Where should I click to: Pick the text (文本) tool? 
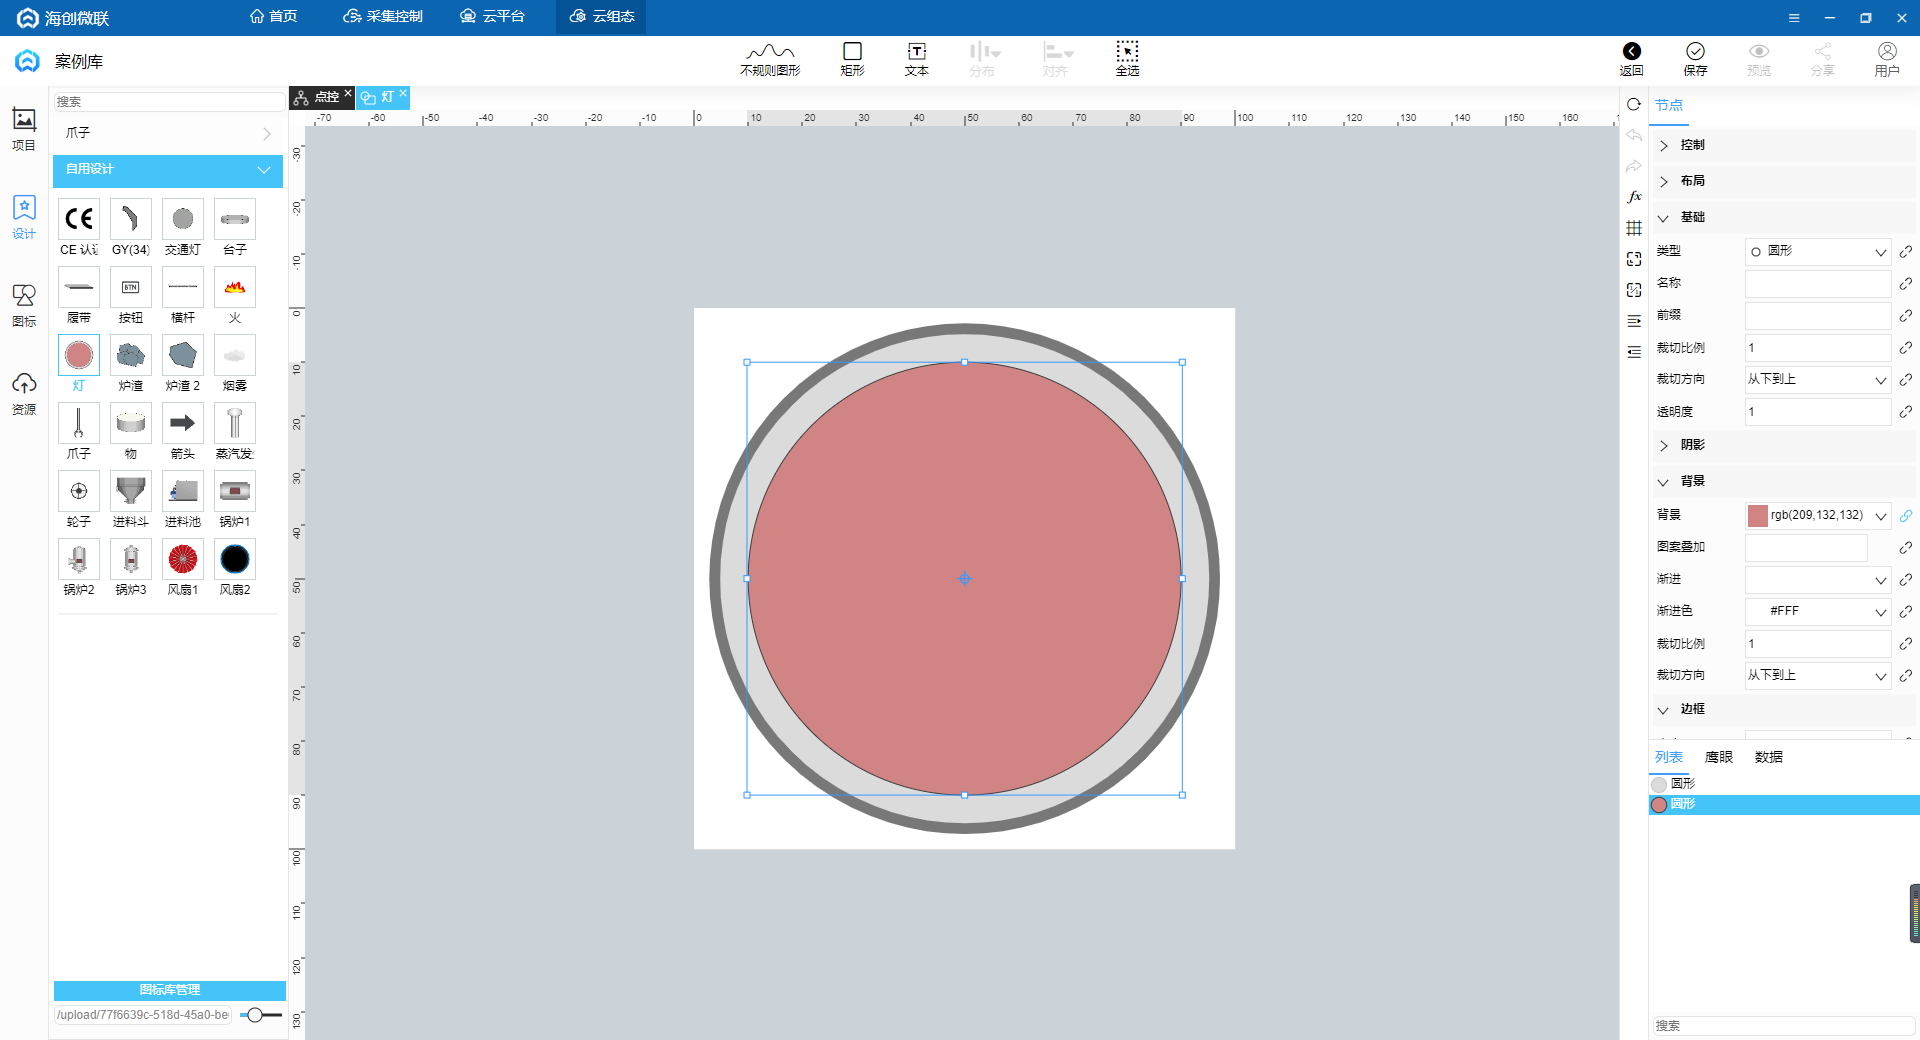tap(916, 59)
